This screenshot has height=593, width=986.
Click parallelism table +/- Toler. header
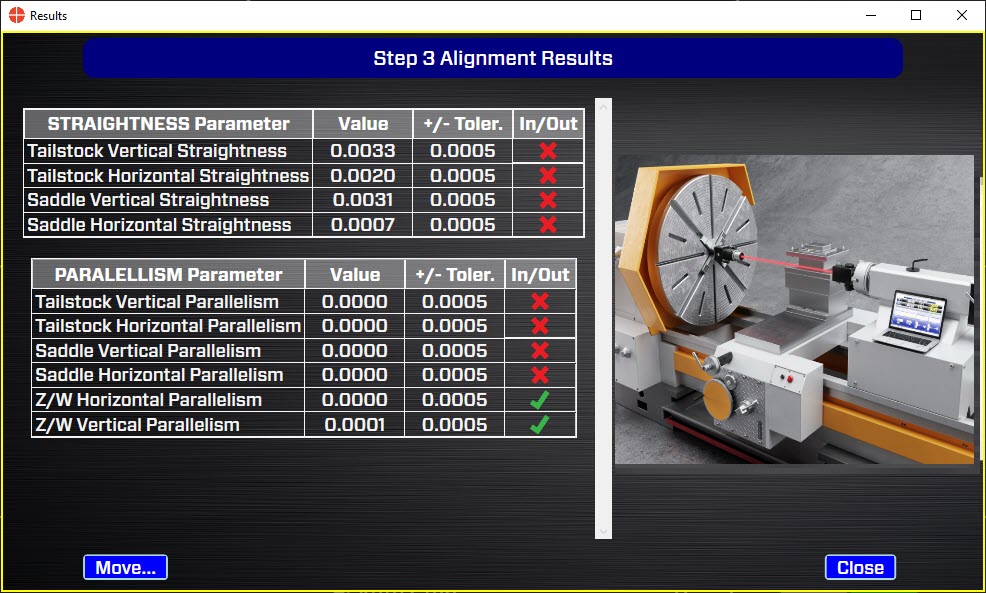(x=455, y=275)
